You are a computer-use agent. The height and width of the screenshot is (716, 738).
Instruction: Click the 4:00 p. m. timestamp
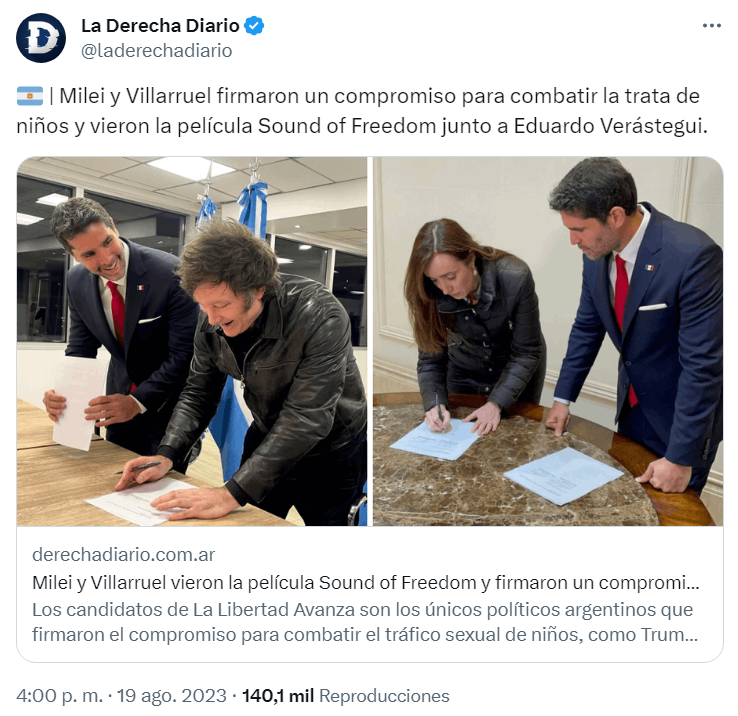(x=59, y=696)
